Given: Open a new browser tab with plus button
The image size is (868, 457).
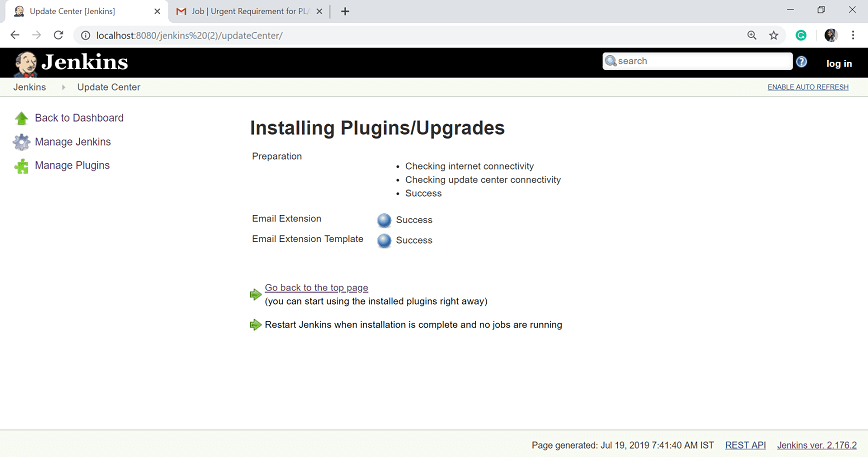Looking at the screenshot, I should click(345, 11).
